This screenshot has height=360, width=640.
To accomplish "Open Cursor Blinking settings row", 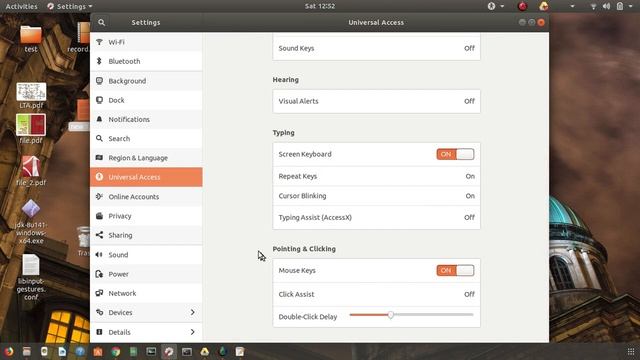I will 376,196.
